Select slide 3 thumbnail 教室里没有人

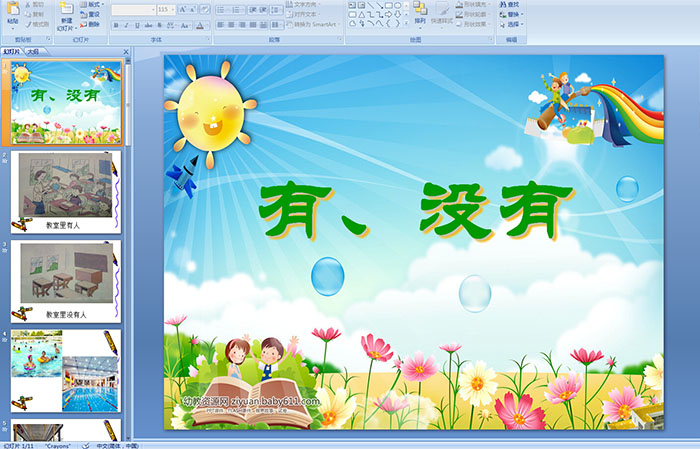tap(66, 282)
